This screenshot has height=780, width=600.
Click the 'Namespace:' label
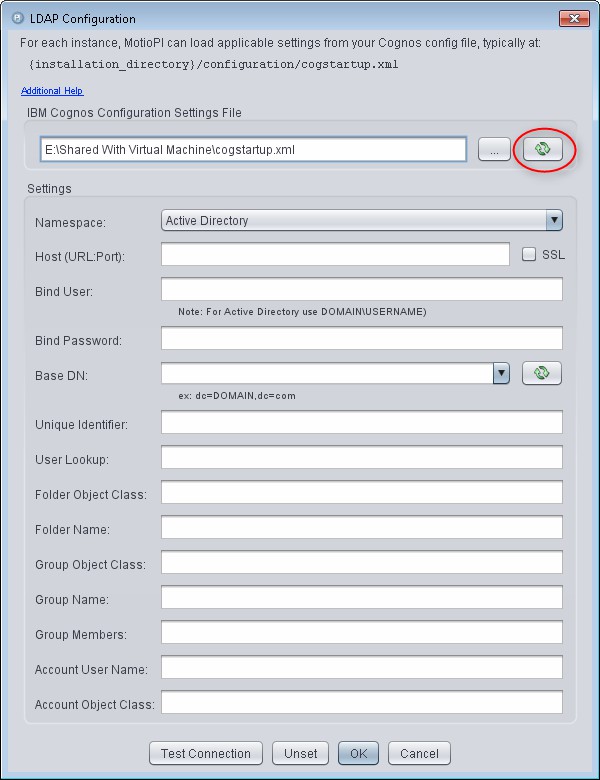(x=70, y=222)
